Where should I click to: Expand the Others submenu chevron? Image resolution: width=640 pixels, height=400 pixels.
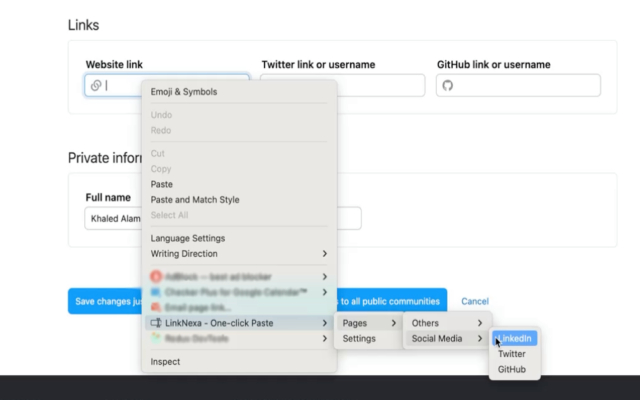[480, 323]
